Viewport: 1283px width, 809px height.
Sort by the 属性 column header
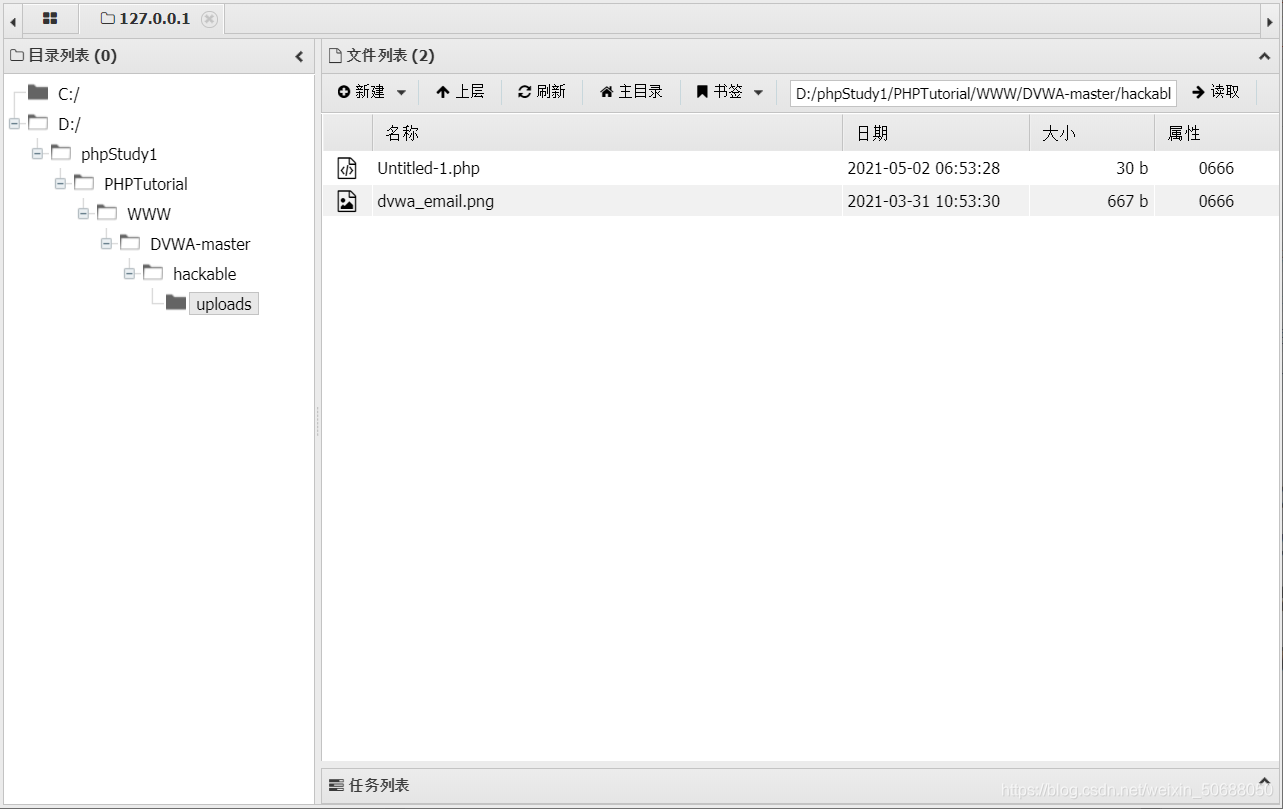pyautogui.click(x=1216, y=133)
